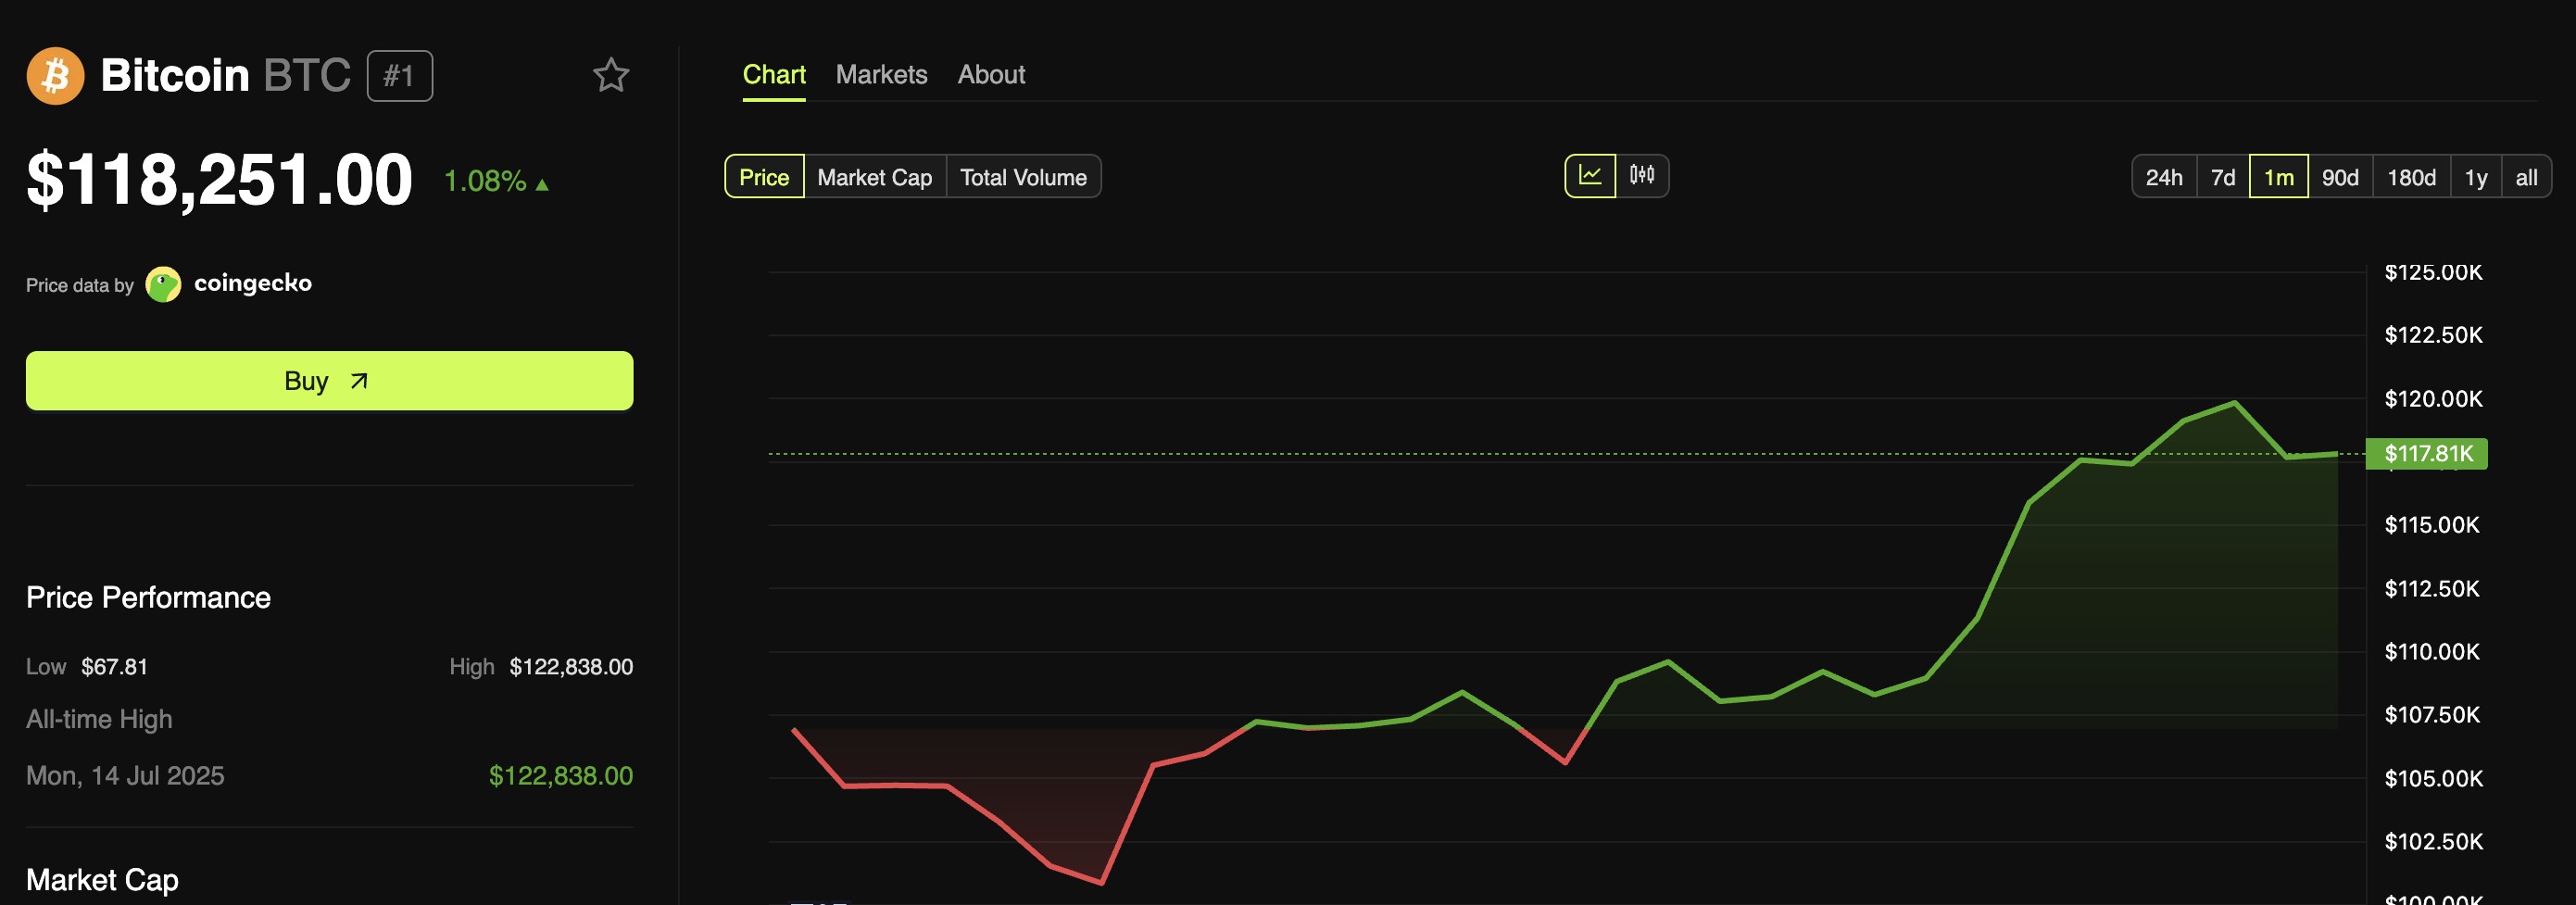Viewport: 2576px width, 905px height.
Task: Click the Price Performance heading
Action: [148, 597]
